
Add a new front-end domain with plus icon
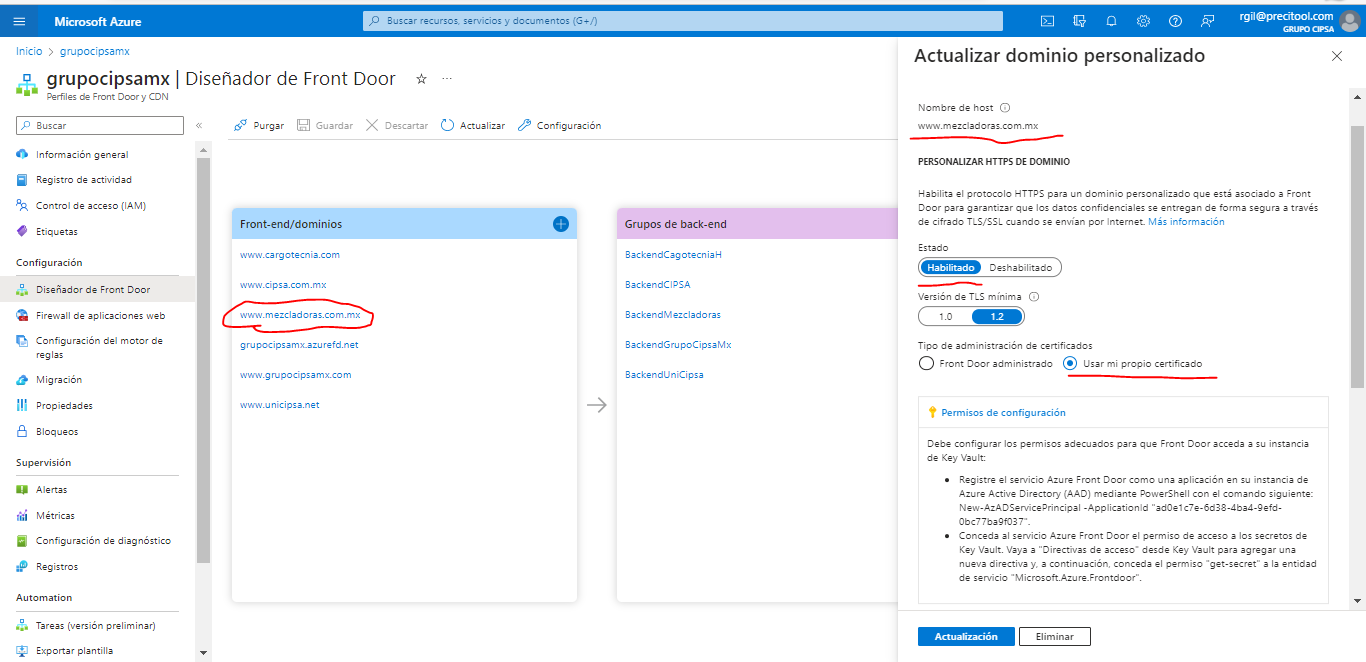click(561, 224)
